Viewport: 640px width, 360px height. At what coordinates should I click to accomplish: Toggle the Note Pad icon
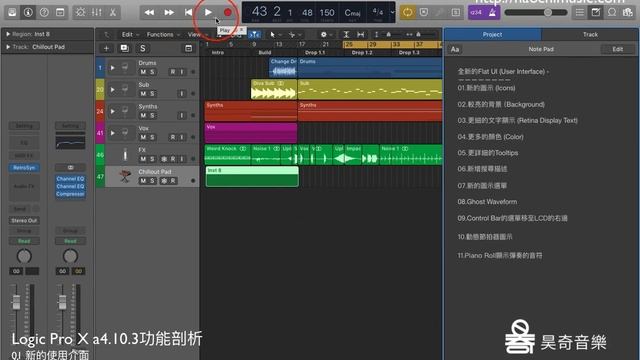click(x=596, y=12)
